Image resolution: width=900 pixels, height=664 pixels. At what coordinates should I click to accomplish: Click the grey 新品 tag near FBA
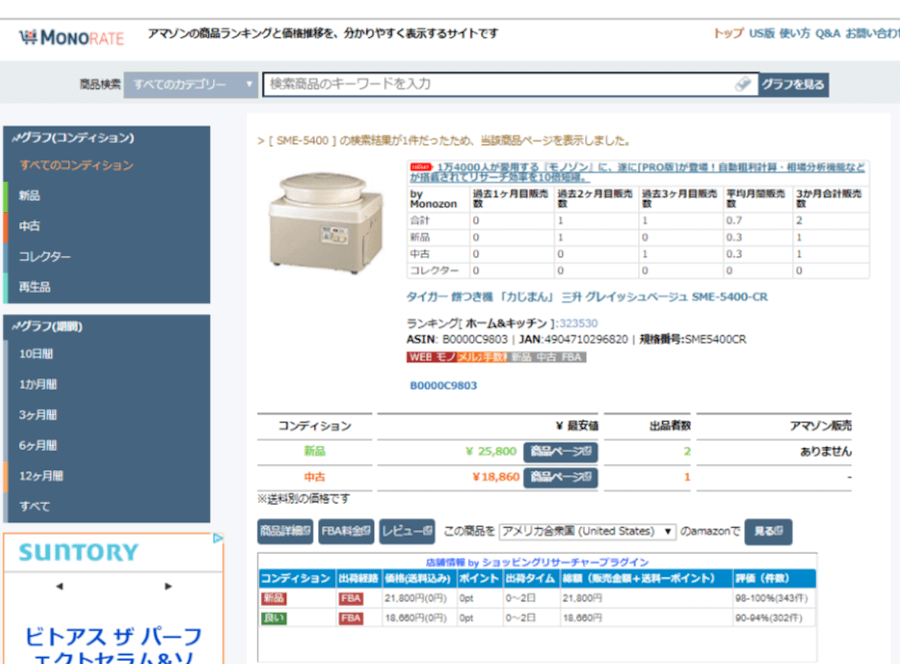coord(521,357)
